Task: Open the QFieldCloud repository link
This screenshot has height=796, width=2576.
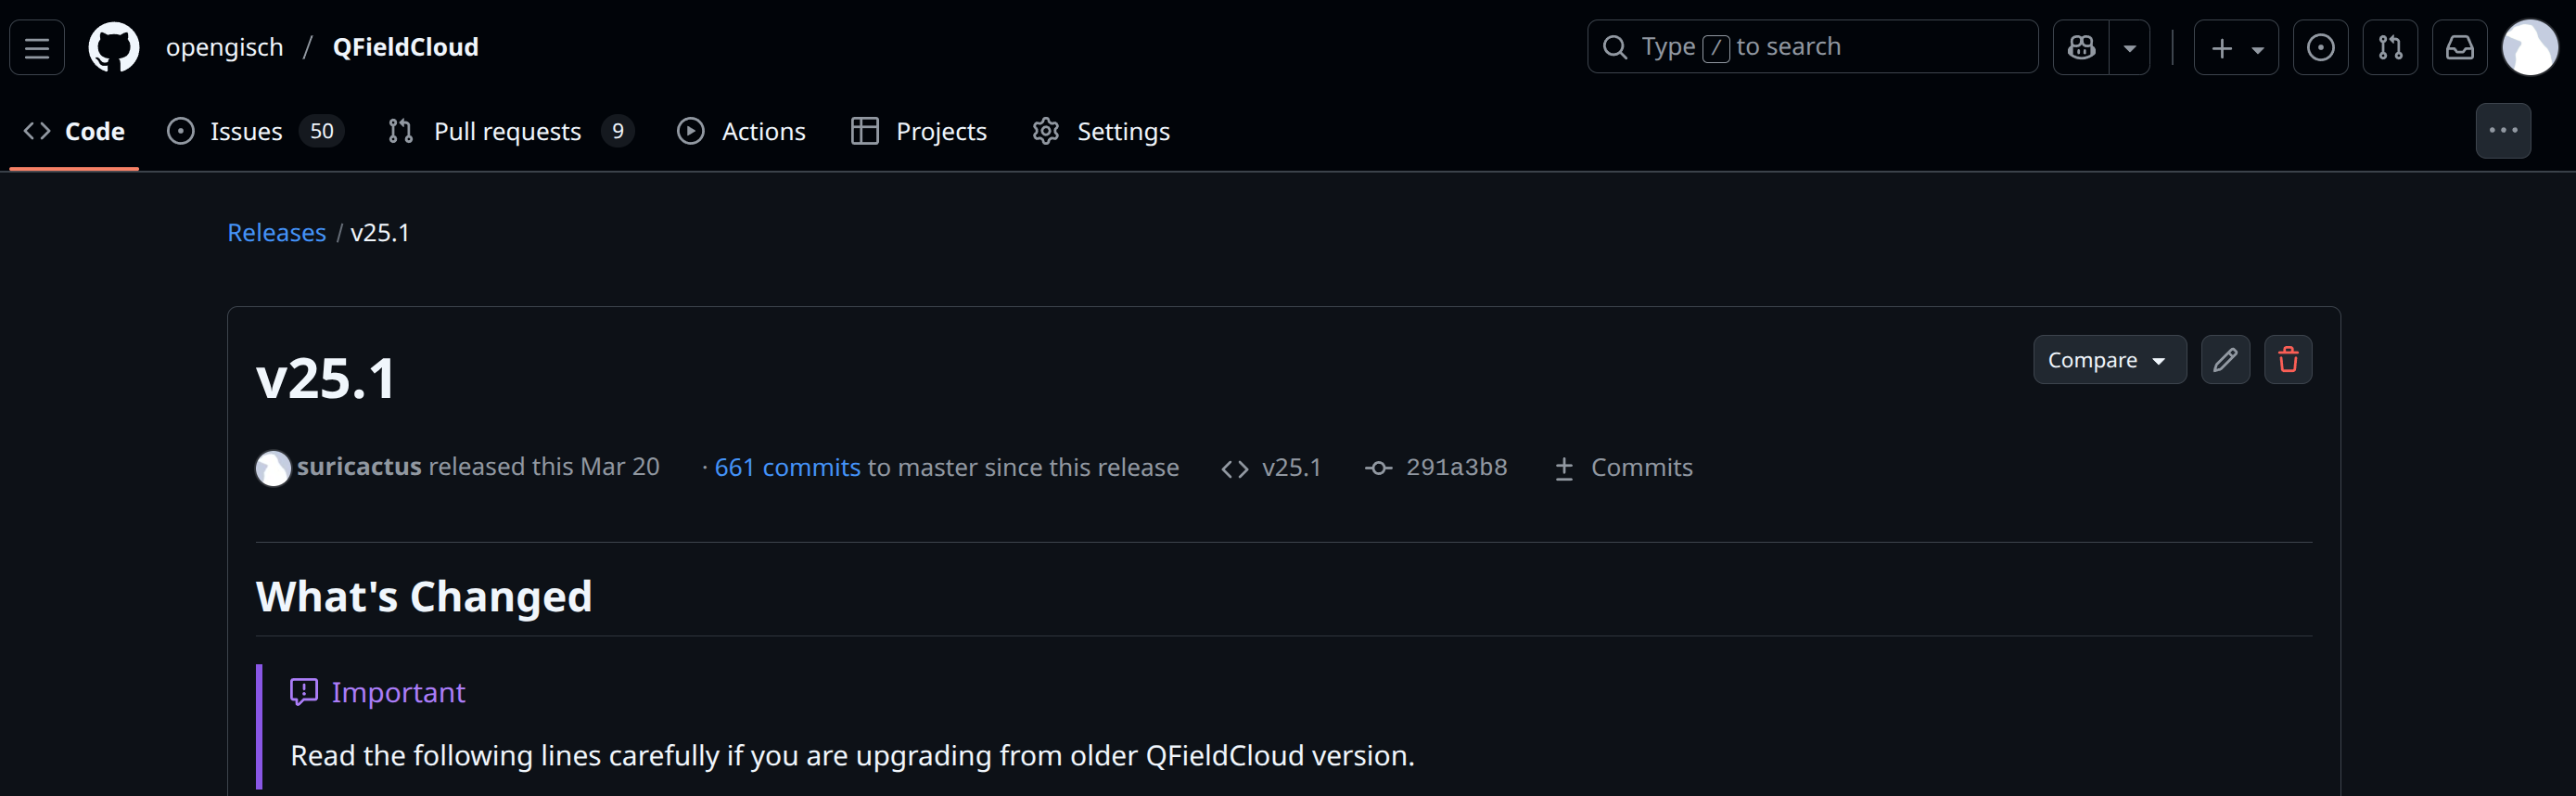Action: click(405, 47)
